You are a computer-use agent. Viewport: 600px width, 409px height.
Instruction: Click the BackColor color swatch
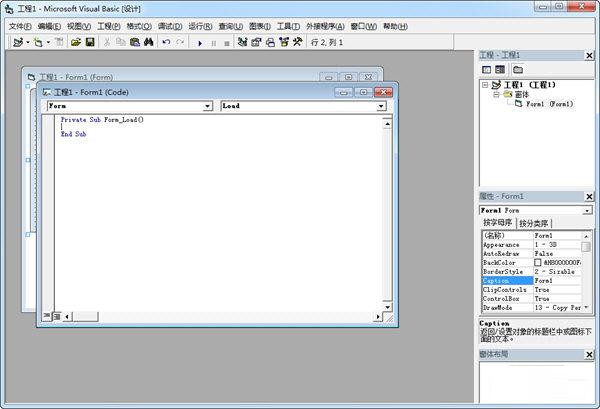(x=538, y=262)
